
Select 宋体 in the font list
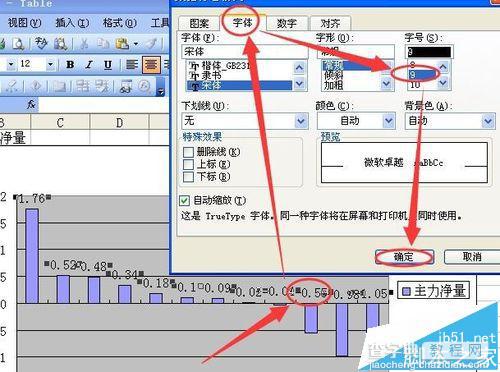[x=239, y=86]
